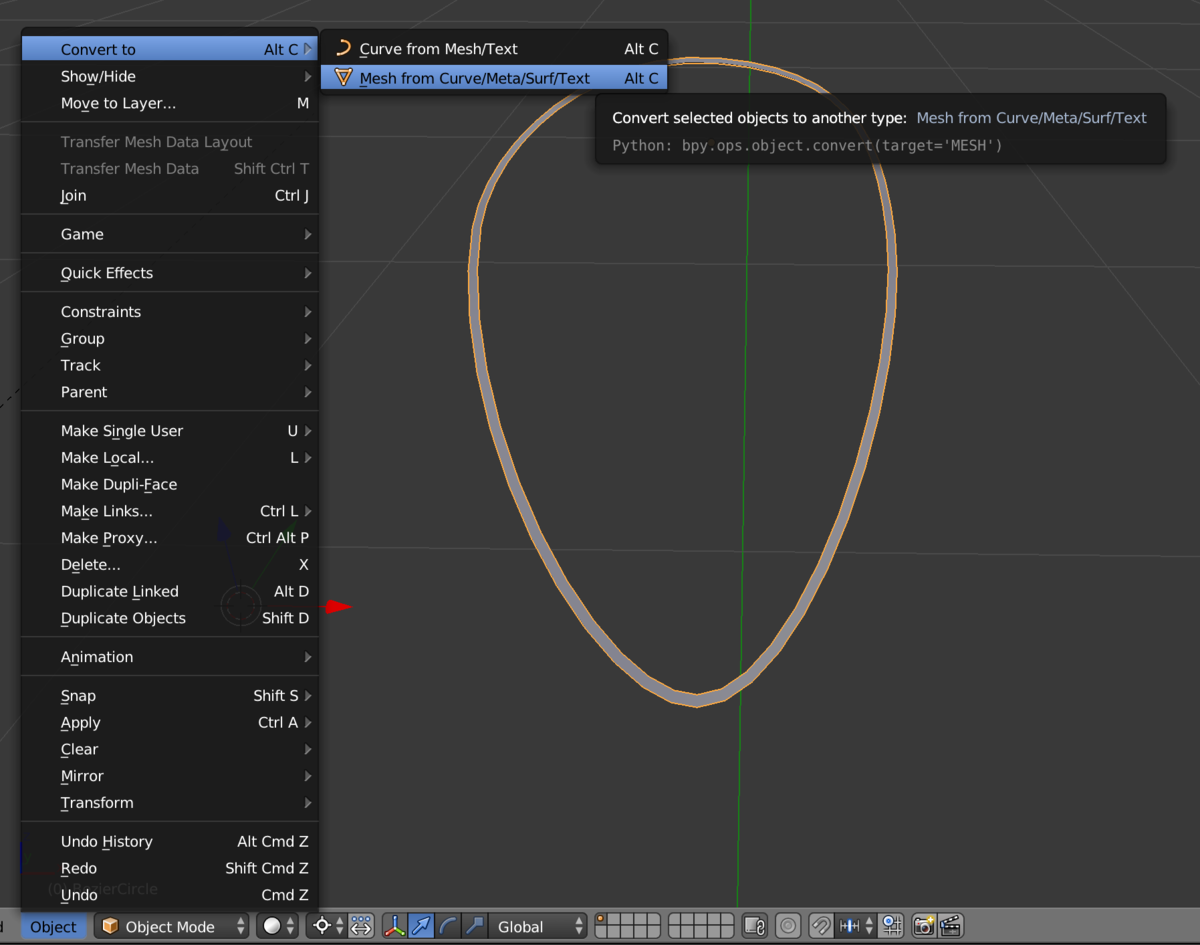Screen dimensions: 1200x945
Task: Open the Clear submenu
Action: coord(170,749)
